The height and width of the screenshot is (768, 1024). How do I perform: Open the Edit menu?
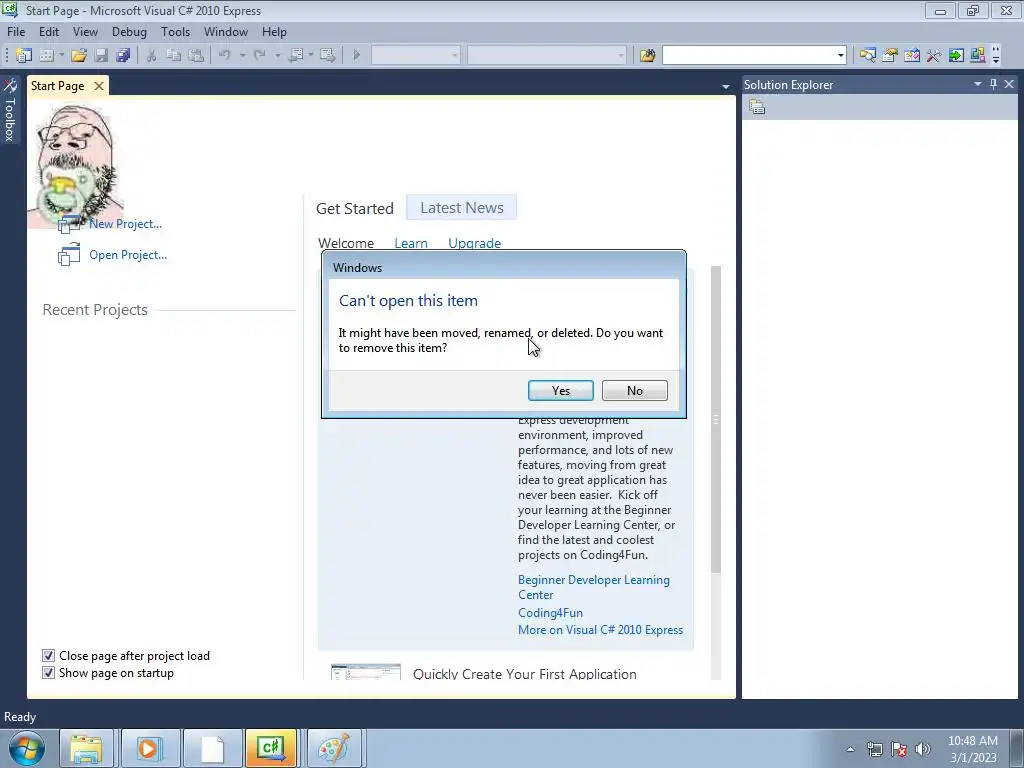click(49, 32)
